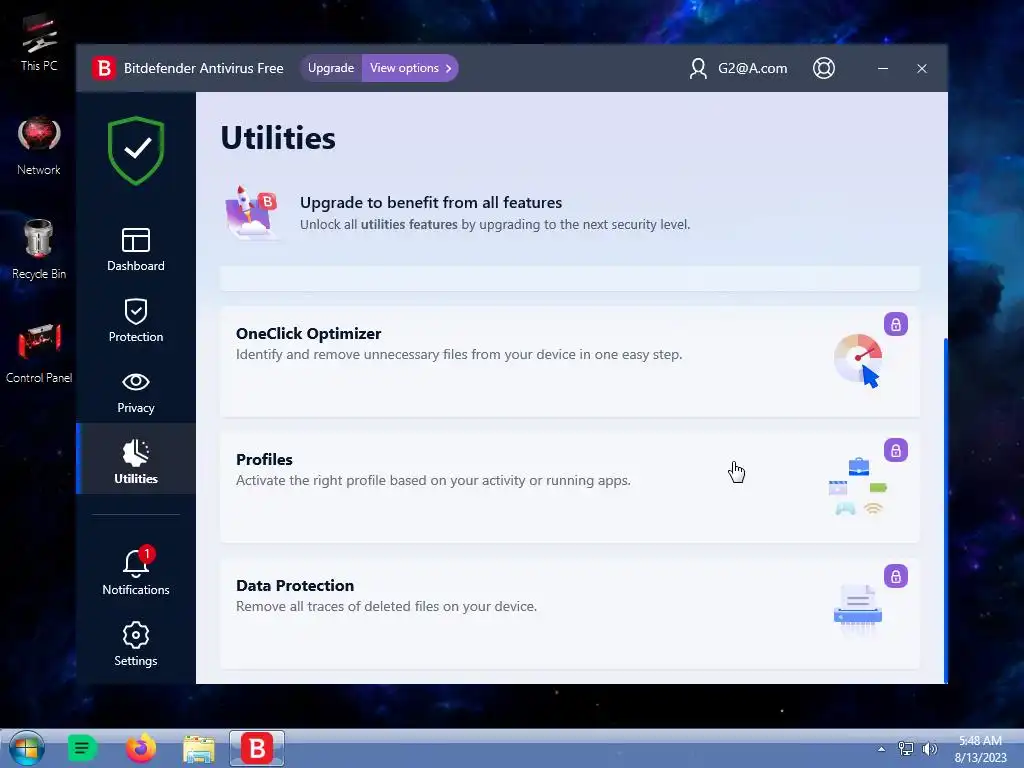Click the Bitdefender taskbar button
Image resolution: width=1024 pixels, height=768 pixels.
pos(257,748)
